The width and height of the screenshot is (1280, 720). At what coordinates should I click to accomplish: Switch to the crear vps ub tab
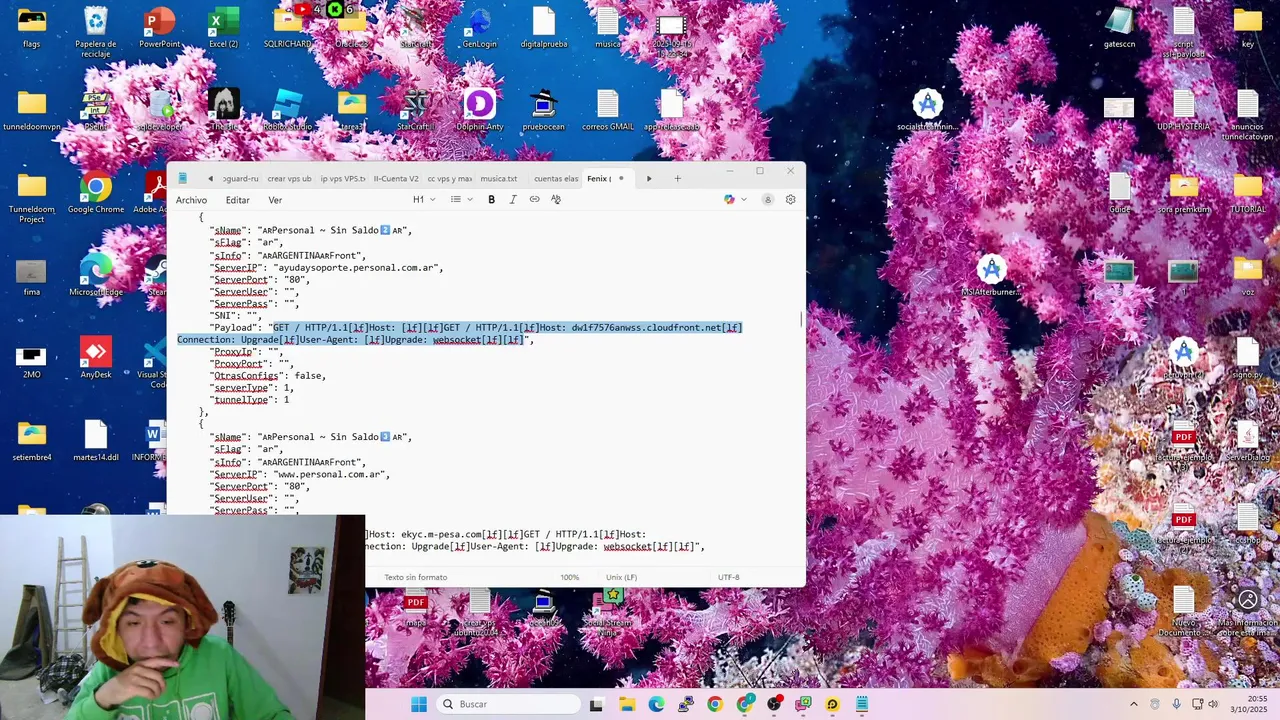coord(289,179)
